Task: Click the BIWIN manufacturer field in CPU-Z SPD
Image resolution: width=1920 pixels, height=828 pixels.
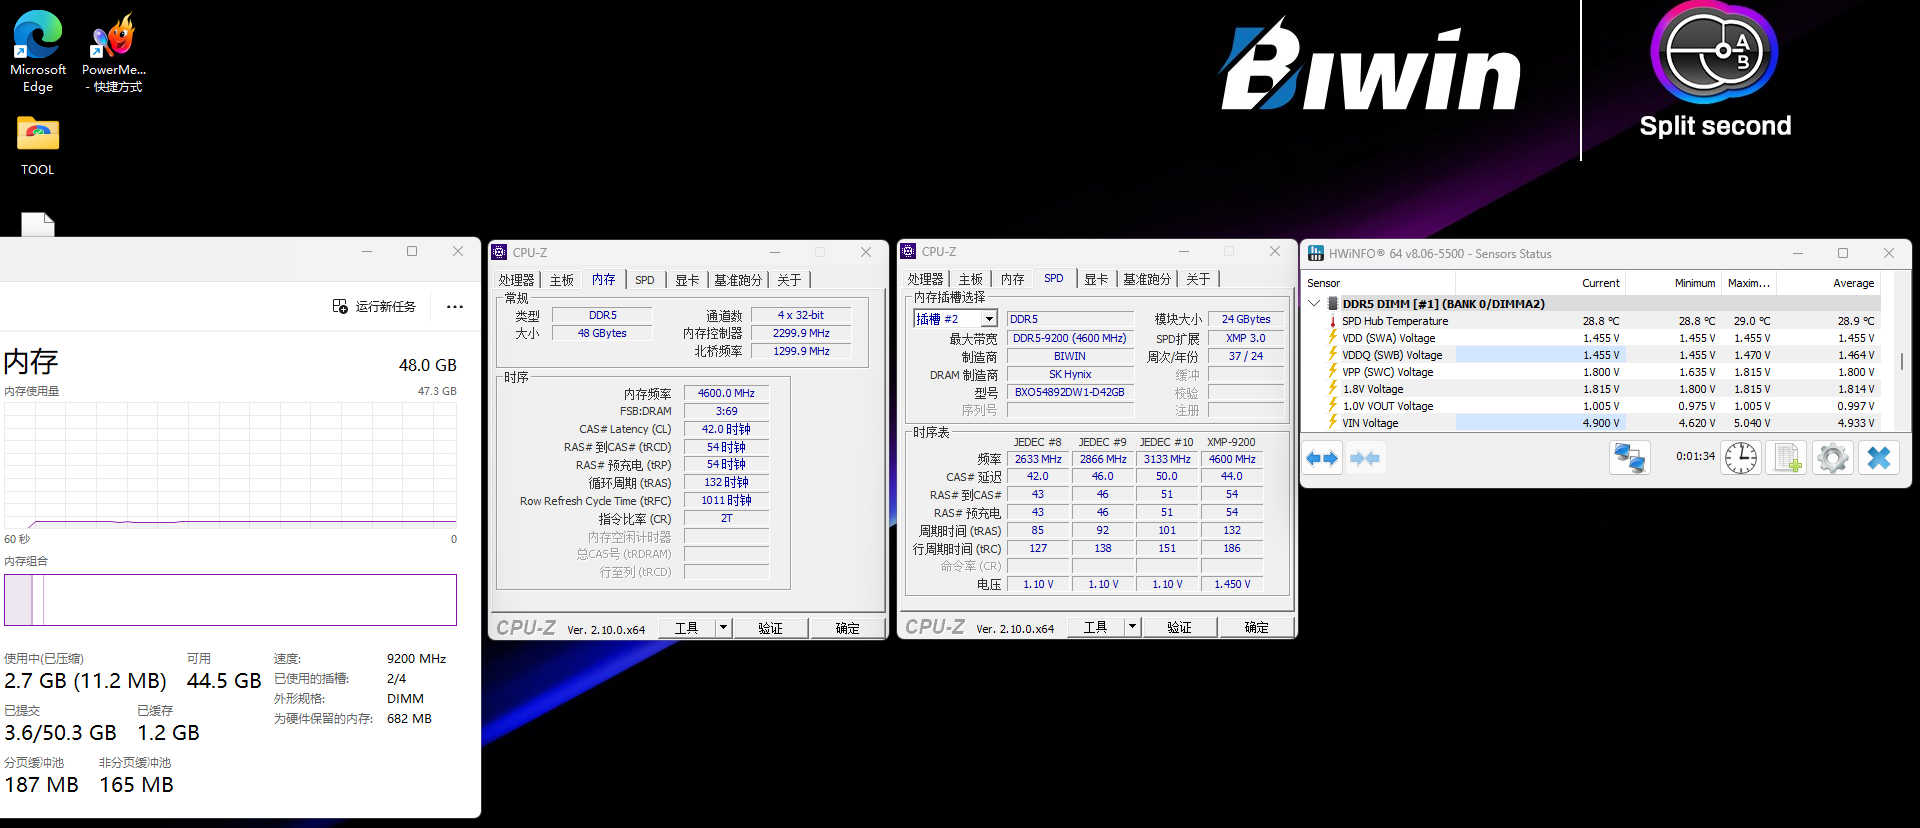Action: 1069,356
